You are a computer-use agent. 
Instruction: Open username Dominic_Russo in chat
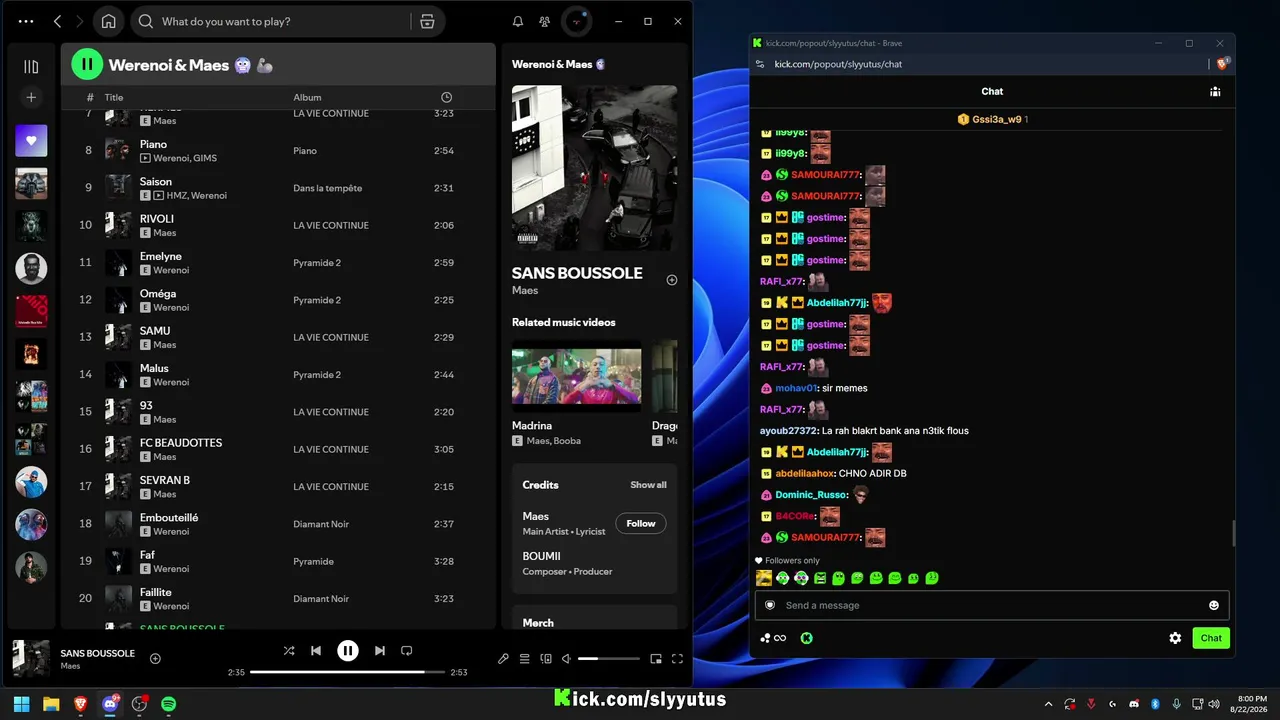coord(811,495)
